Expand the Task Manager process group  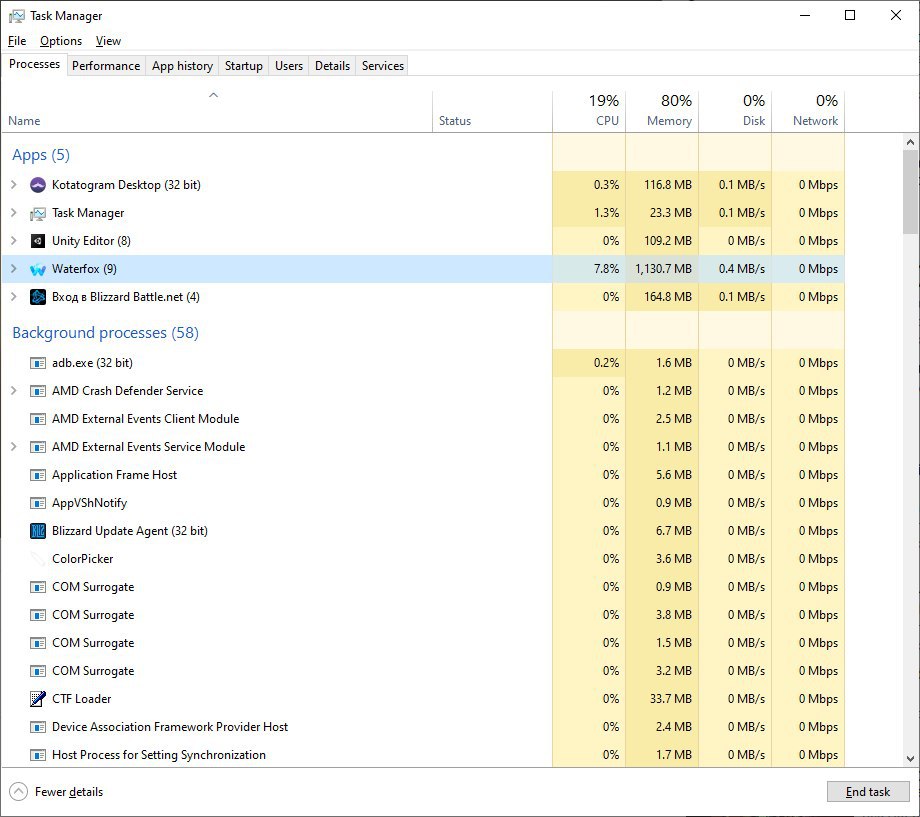point(13,213)
